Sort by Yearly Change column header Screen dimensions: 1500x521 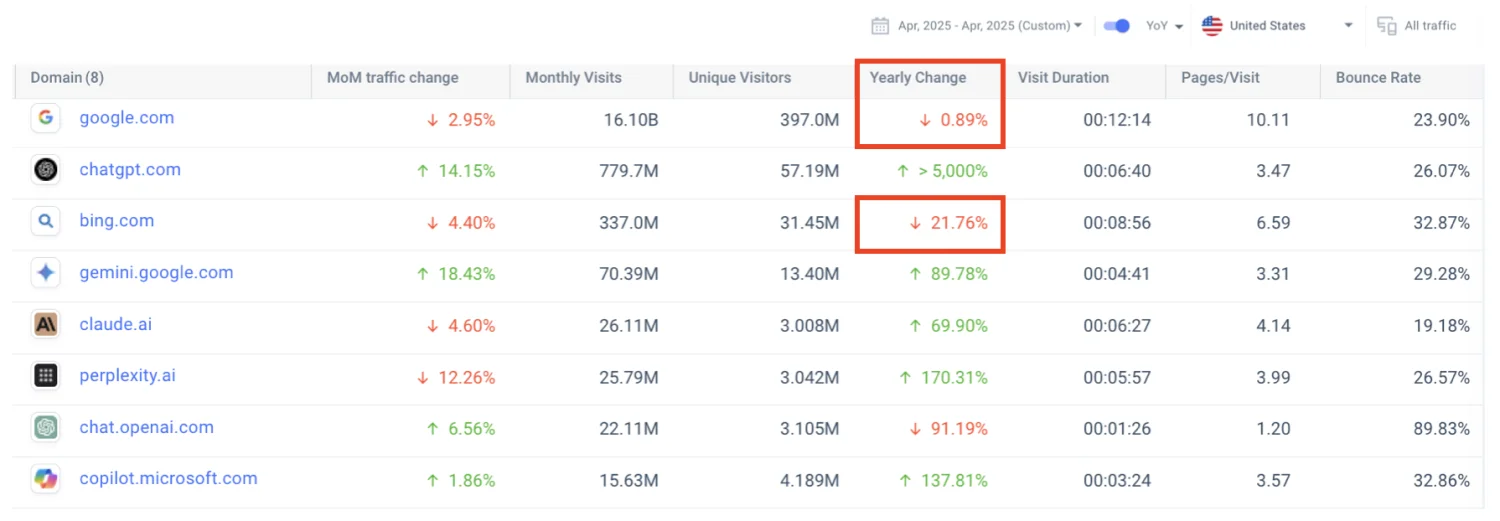[x=917, y=78]
